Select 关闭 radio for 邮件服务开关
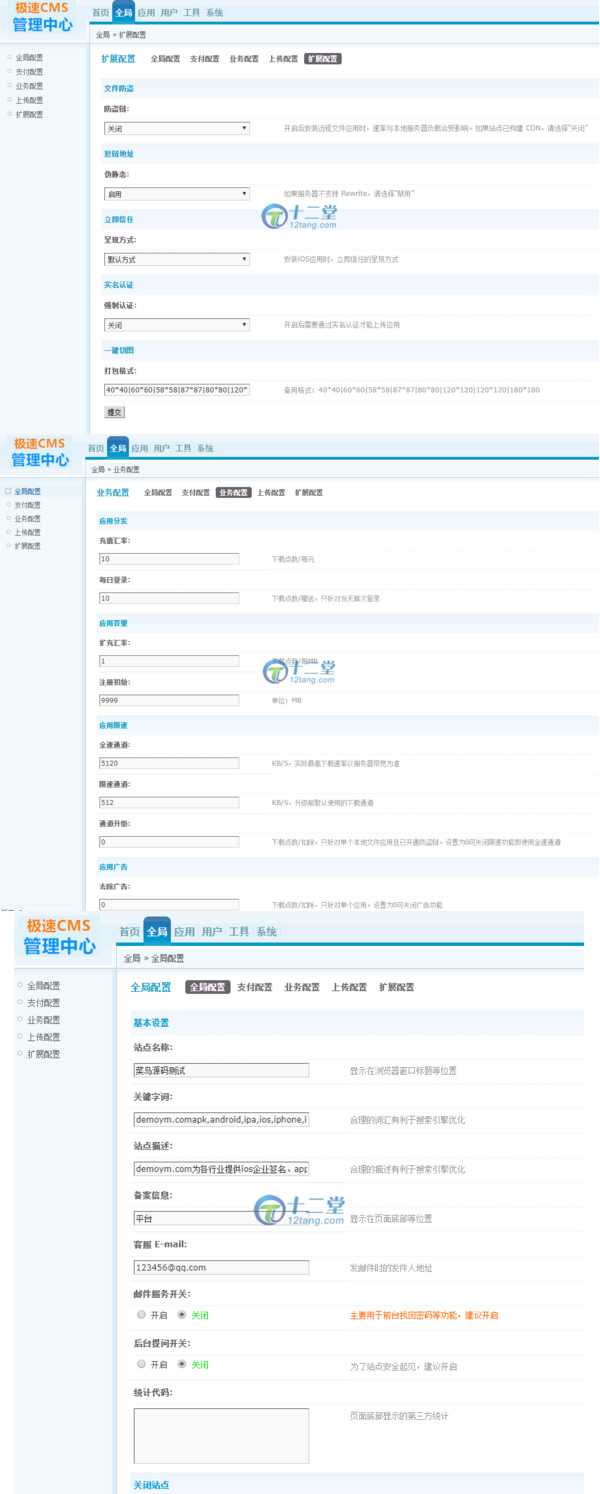 tap(181, 1315)
